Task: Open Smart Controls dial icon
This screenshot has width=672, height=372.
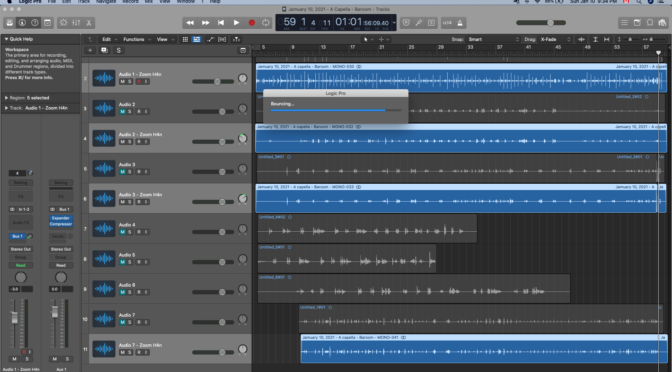Action: point(63,23)
